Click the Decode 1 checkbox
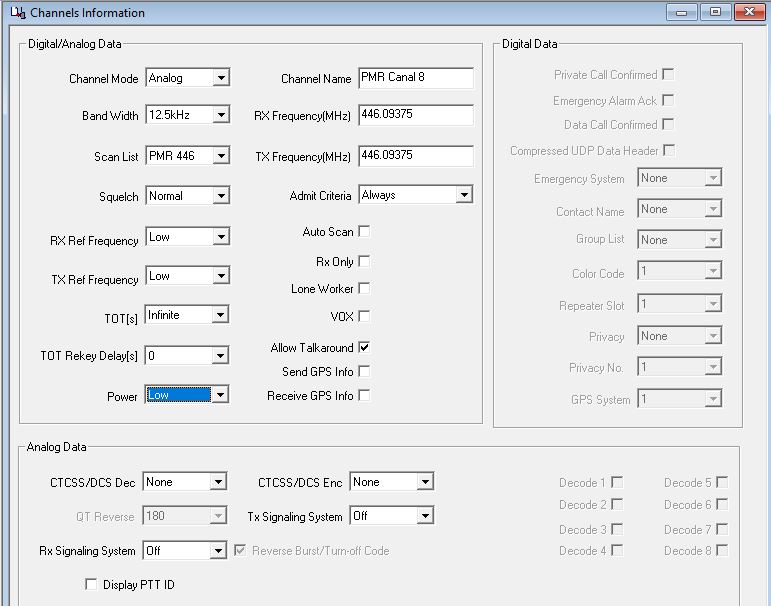Viewport: 771px width, 606px height. pyautogui.click(x=617, y=482)
